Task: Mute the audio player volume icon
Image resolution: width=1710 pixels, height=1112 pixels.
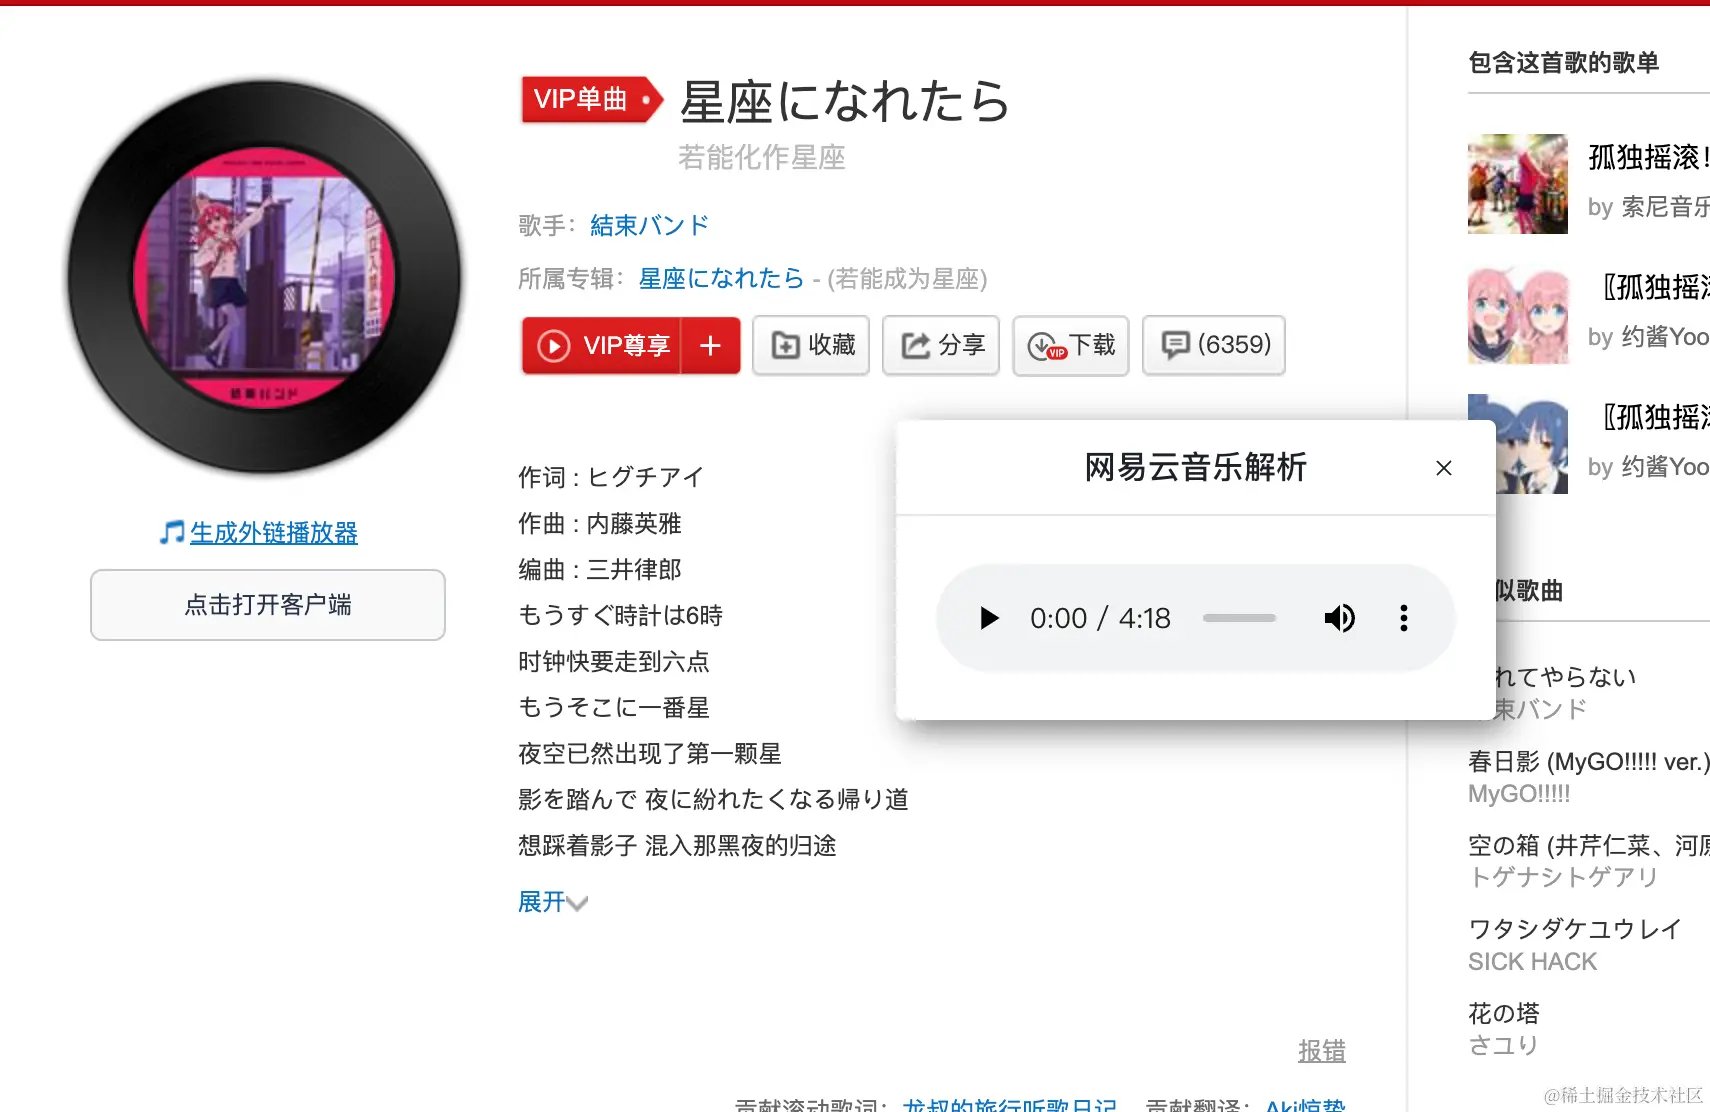Action: pos(1339,618)
